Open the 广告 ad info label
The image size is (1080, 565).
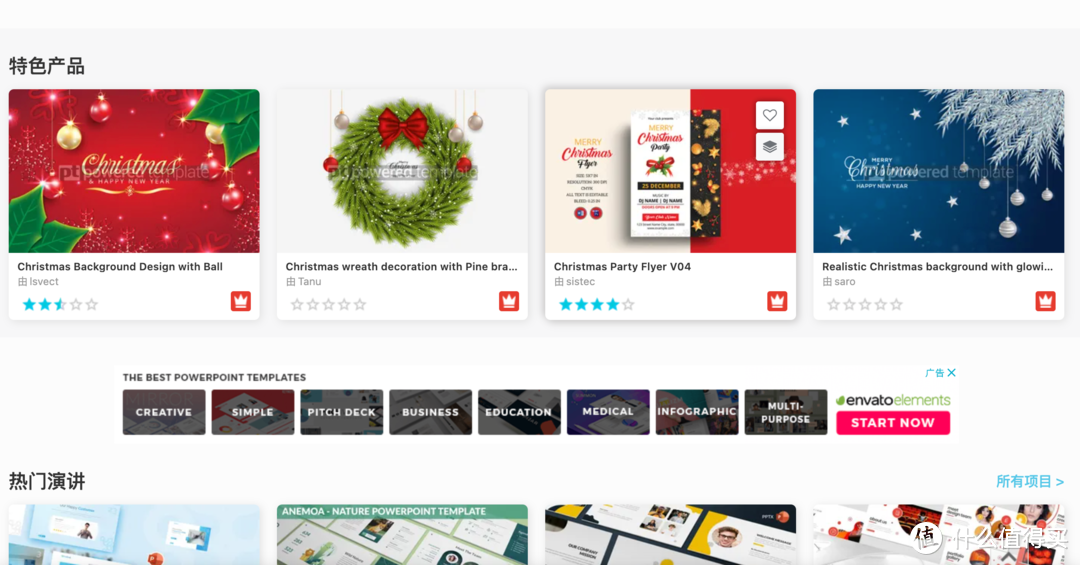935,373
